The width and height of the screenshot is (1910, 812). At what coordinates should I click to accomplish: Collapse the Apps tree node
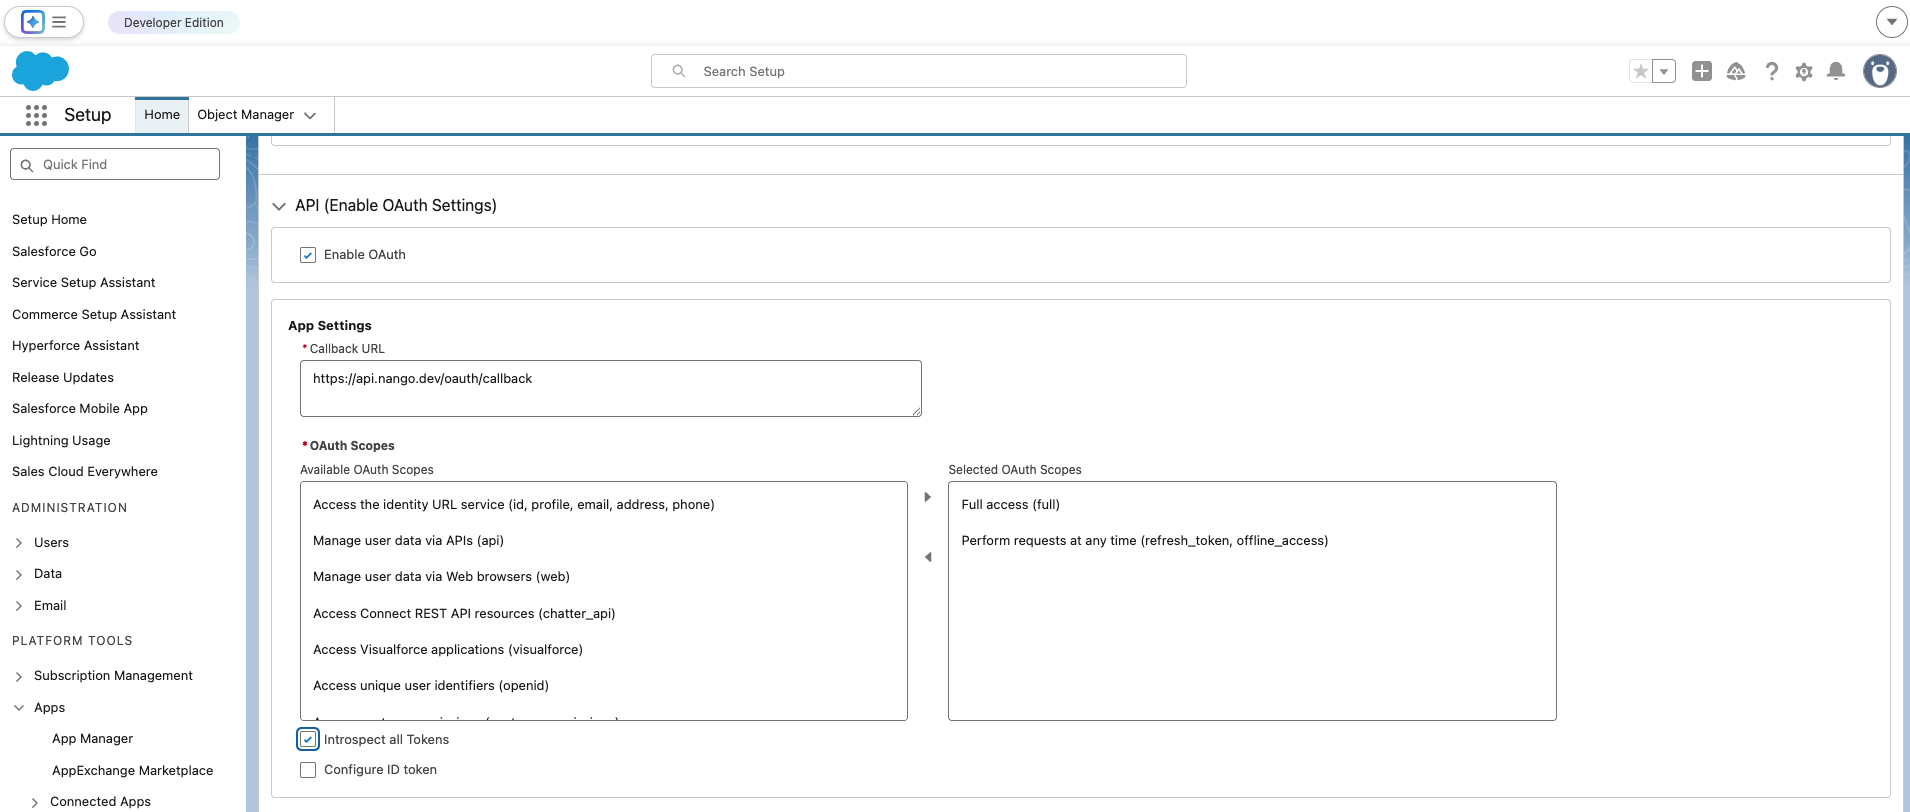coord(19,708)
